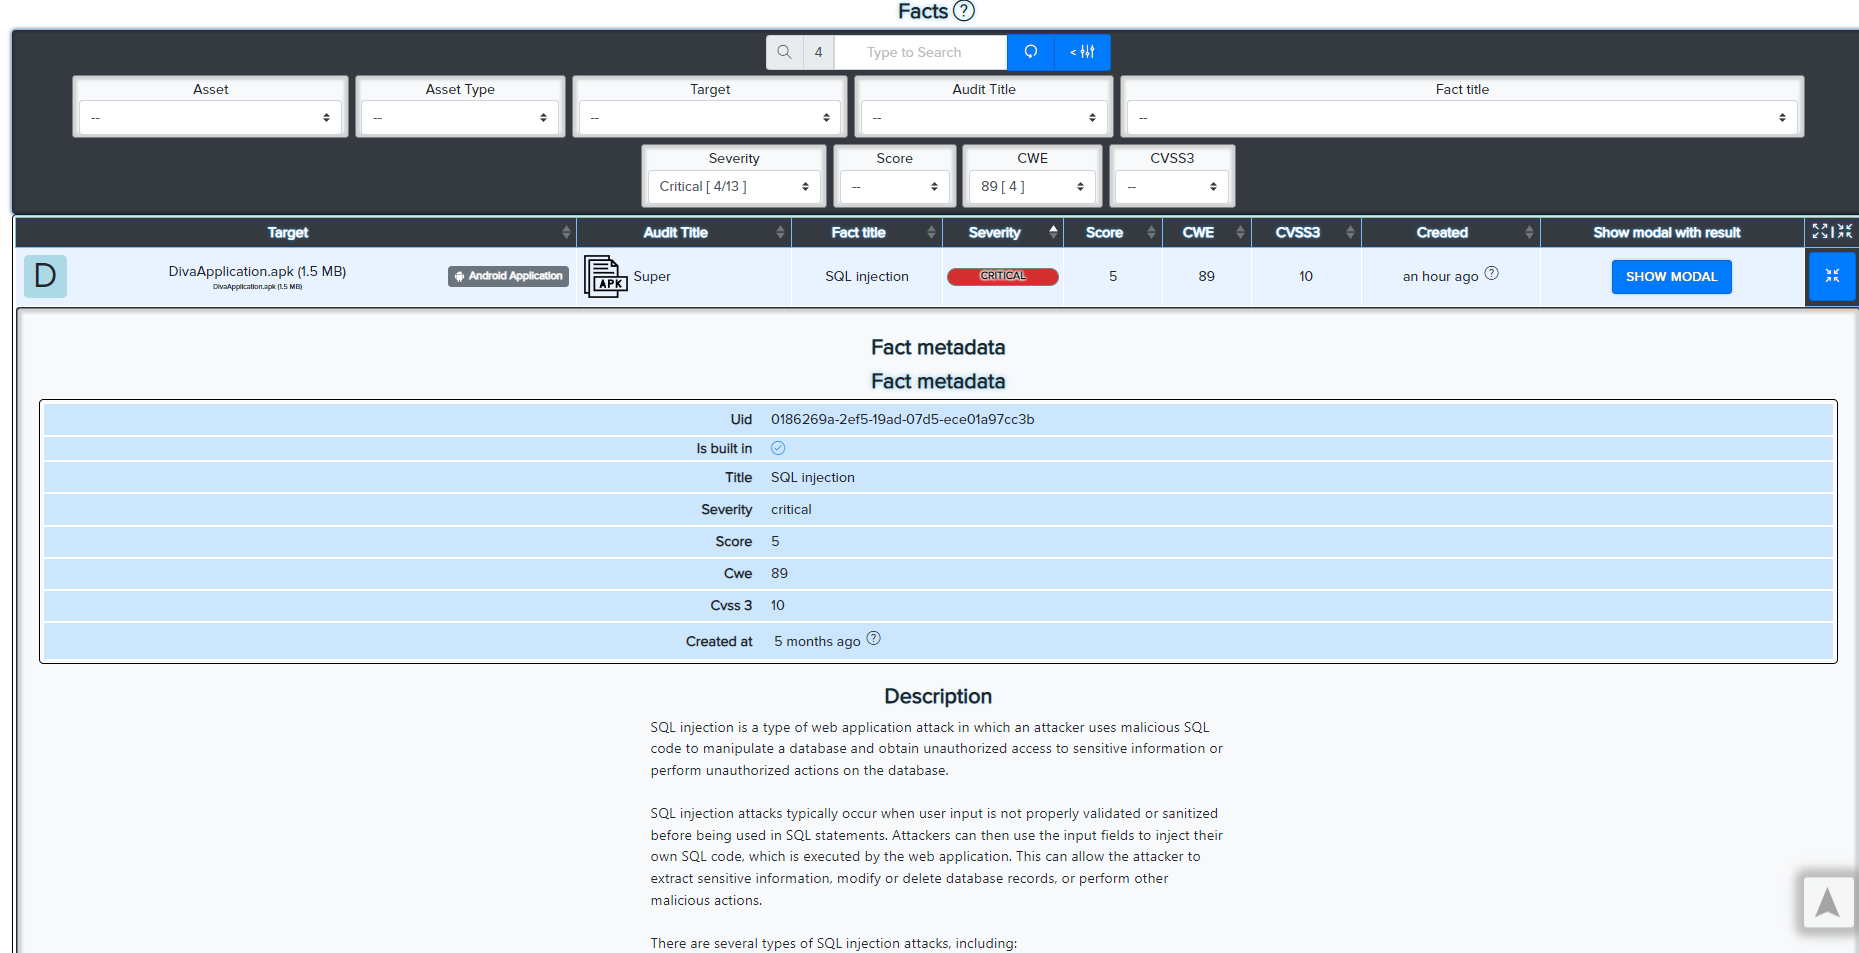The width and height of the screenshot is (1859, 953).
Task: Sort table by Target column
Action: point(295,232)
